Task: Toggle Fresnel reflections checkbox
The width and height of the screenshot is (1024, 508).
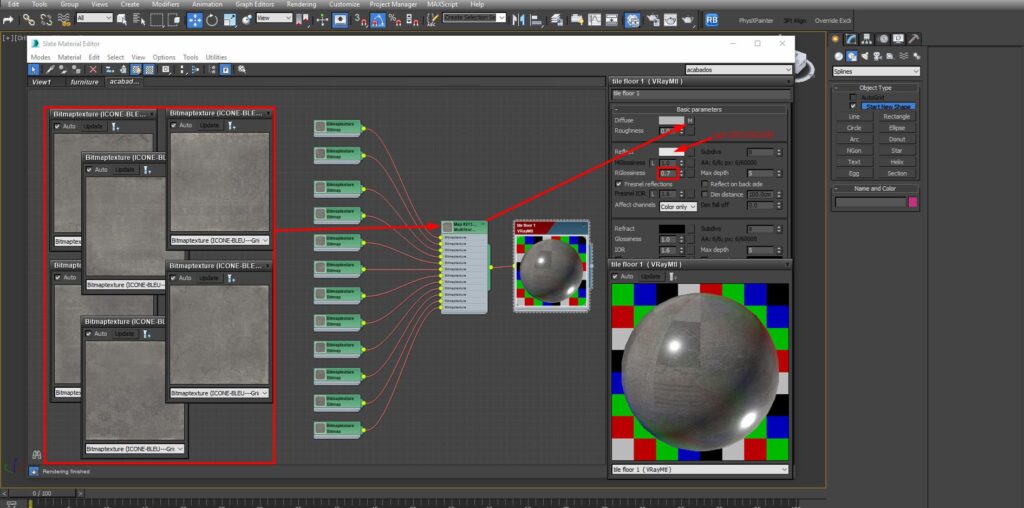Action: (618, 184)
